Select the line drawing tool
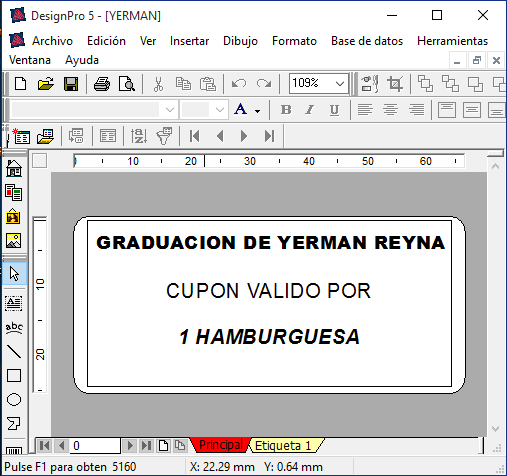 coord(14,351)
